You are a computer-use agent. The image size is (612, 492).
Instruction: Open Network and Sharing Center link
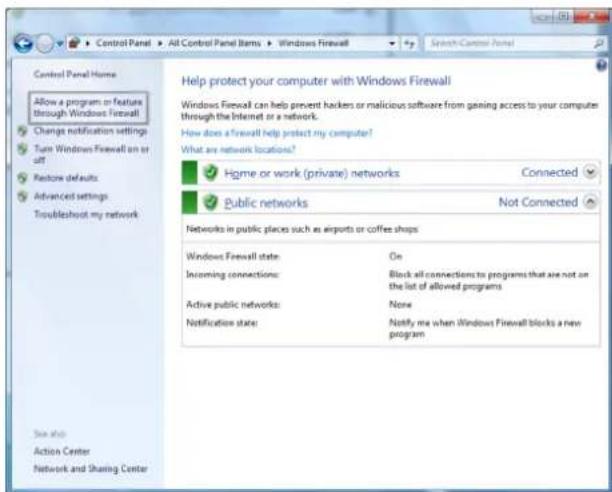[91, 469]
